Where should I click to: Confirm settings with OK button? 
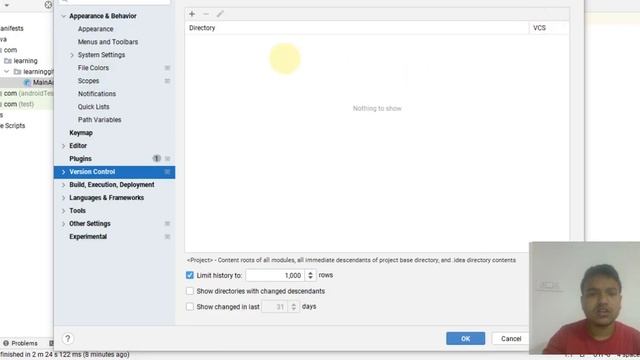tap(465, 338)
